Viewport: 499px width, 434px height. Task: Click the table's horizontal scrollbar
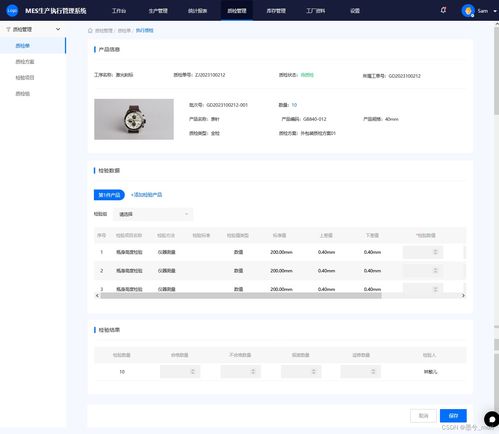(x=241, y=296)
